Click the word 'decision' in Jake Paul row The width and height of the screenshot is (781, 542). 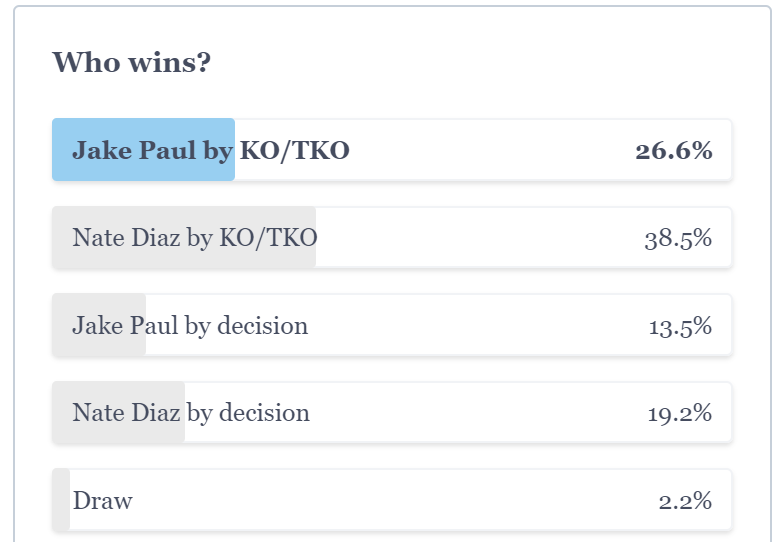point(262,326)
